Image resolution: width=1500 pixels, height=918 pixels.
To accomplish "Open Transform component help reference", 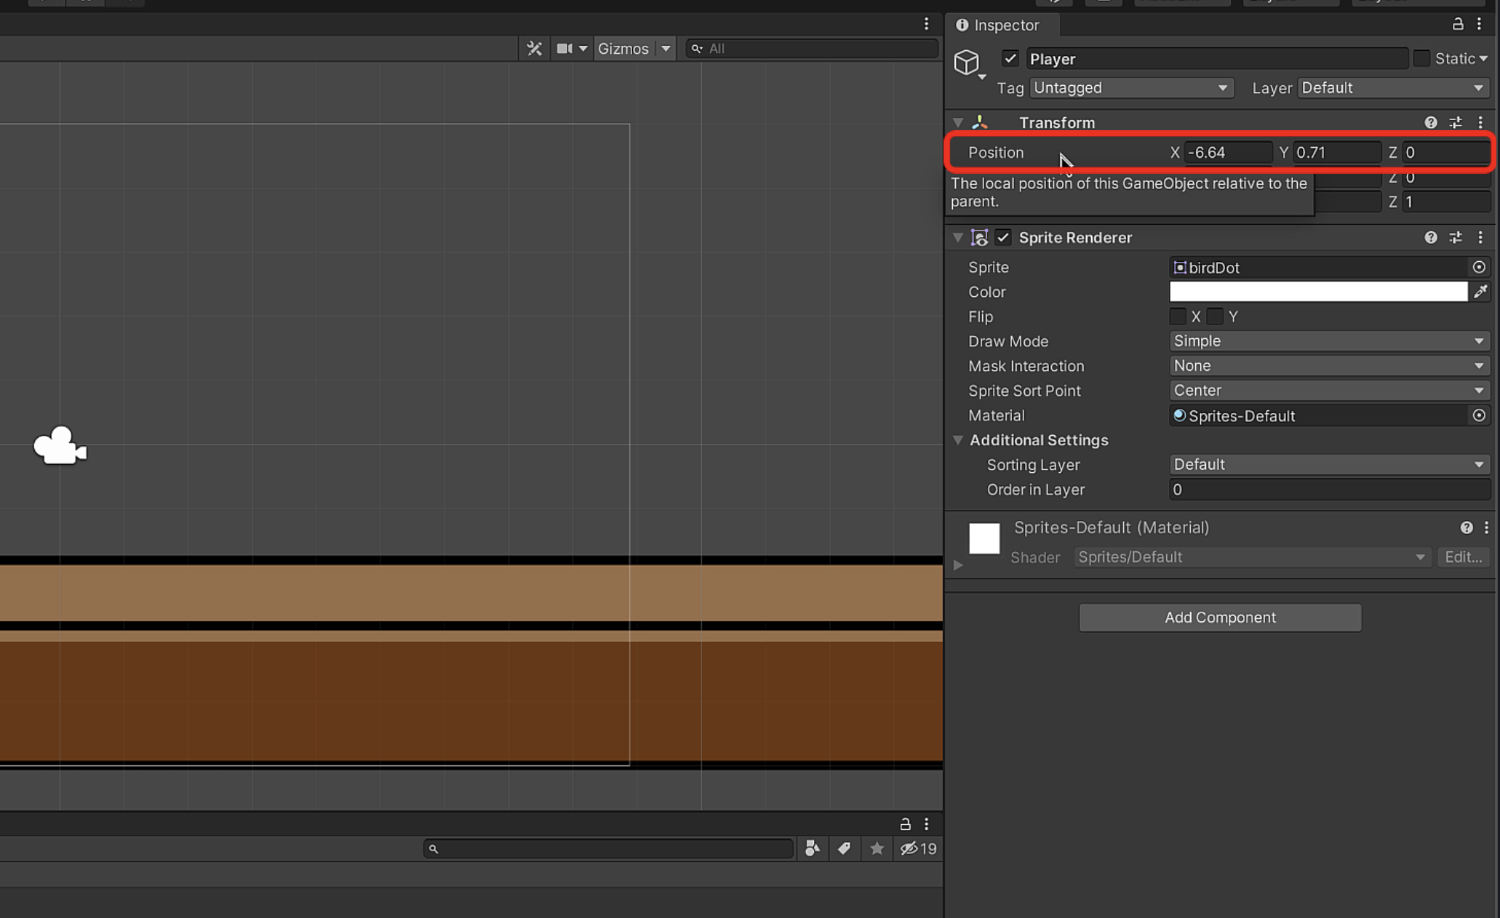I will pos(1431,122).
